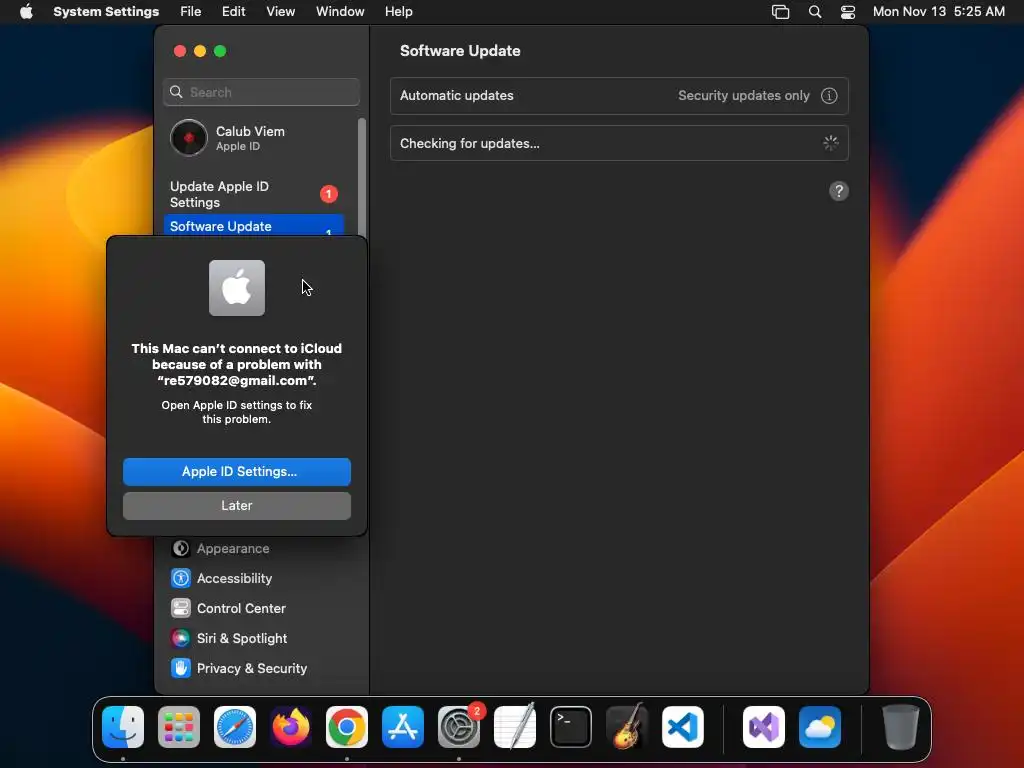The height and width of the screenshot is (768, 1024).
Task: Click the Stage Manager menu bar icon
Action: click(780, 12)
